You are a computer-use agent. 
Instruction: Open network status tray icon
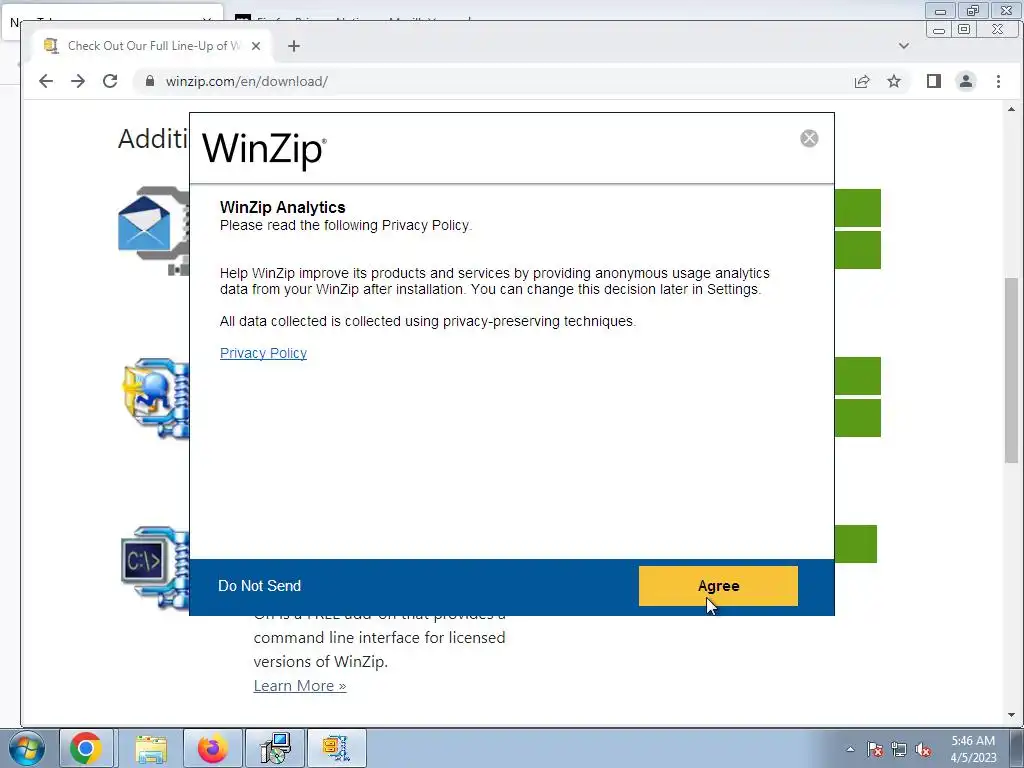click(x=899, y=749)
